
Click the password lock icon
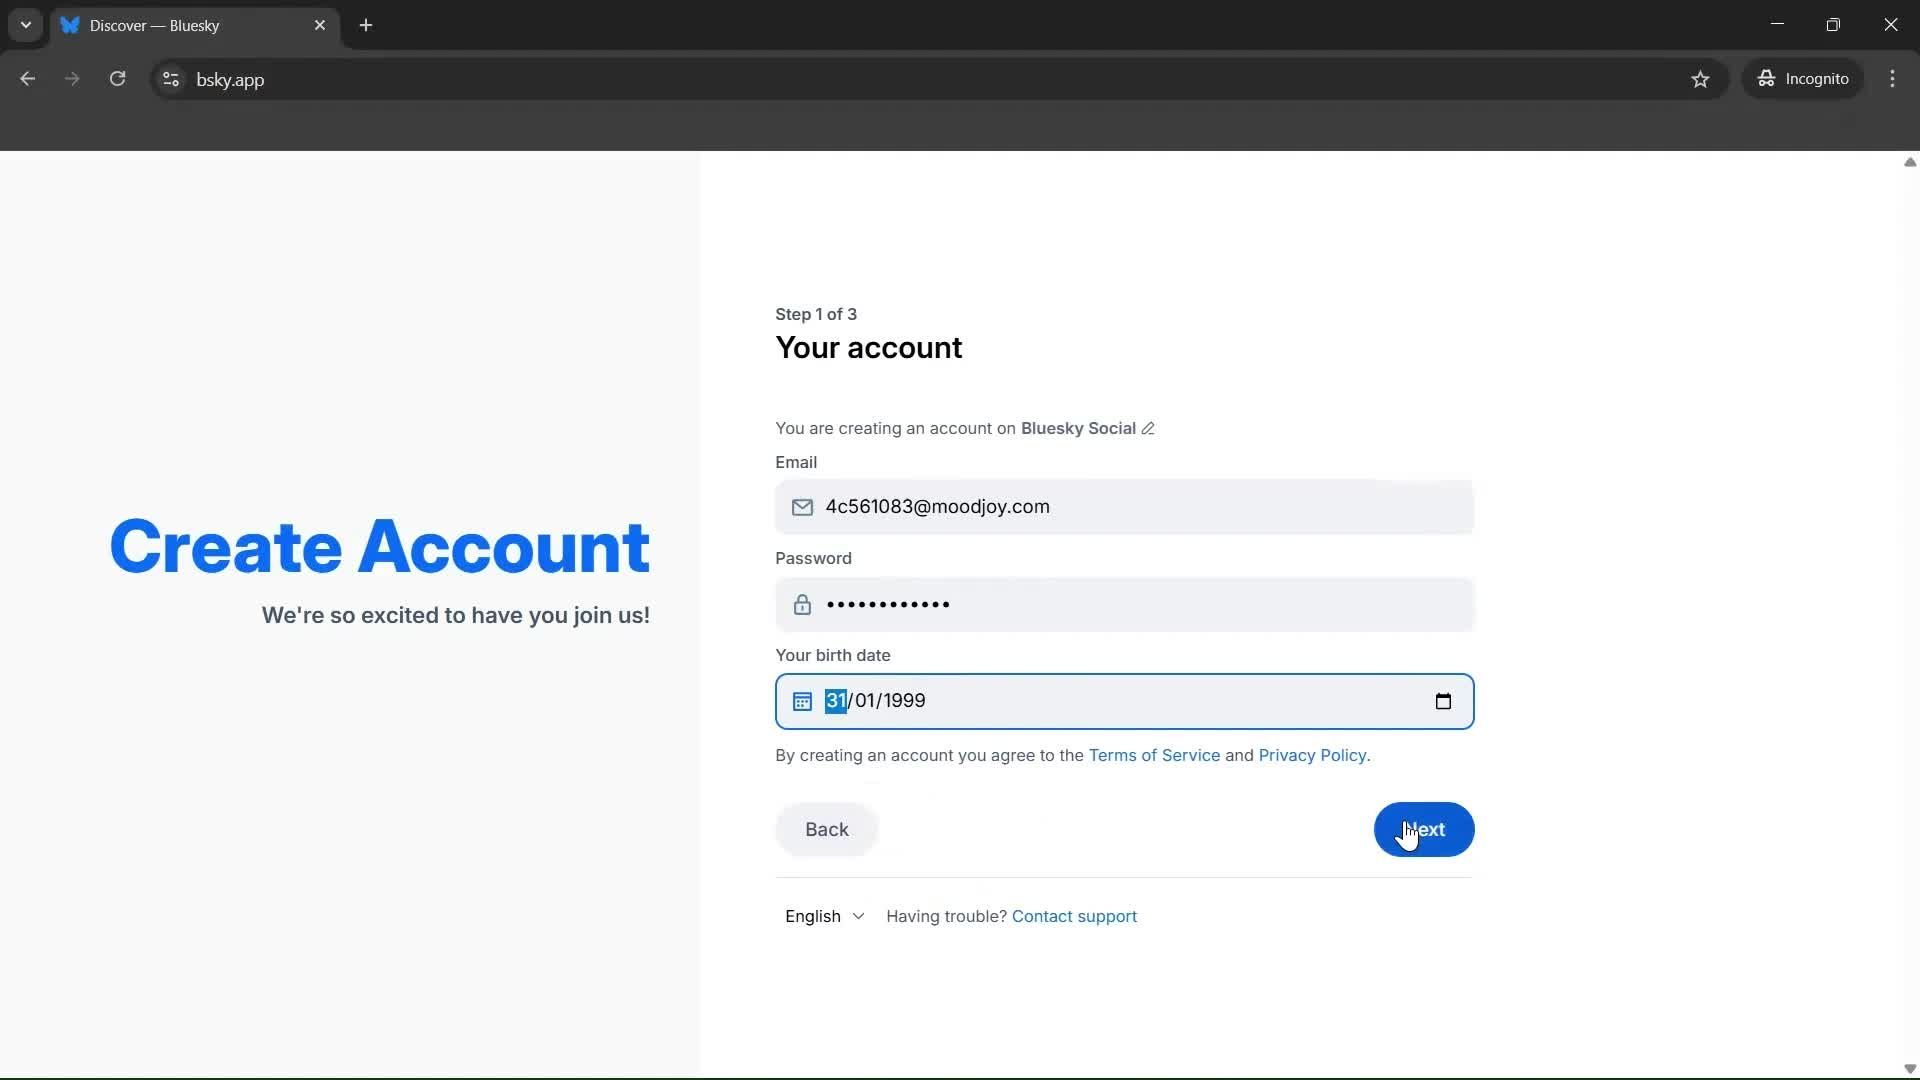803,604
